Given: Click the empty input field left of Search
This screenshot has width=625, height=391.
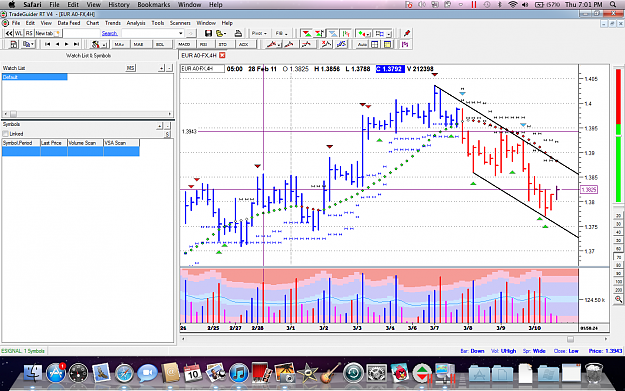Looking at the screenshot, I should [x=81, y=33].
